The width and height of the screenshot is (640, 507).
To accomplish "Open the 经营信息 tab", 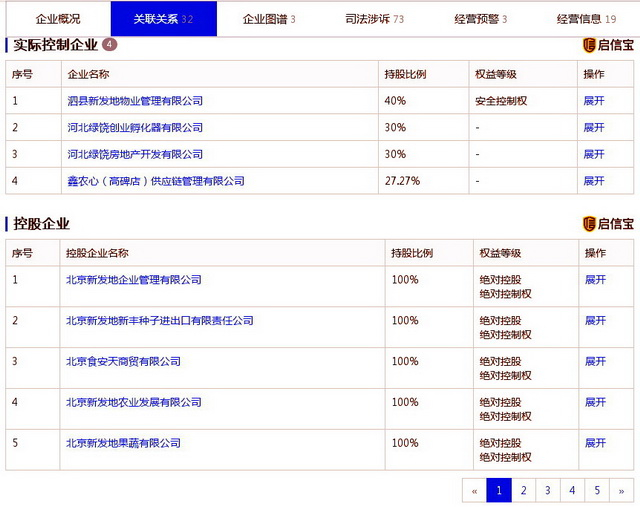I will (586, 19).
